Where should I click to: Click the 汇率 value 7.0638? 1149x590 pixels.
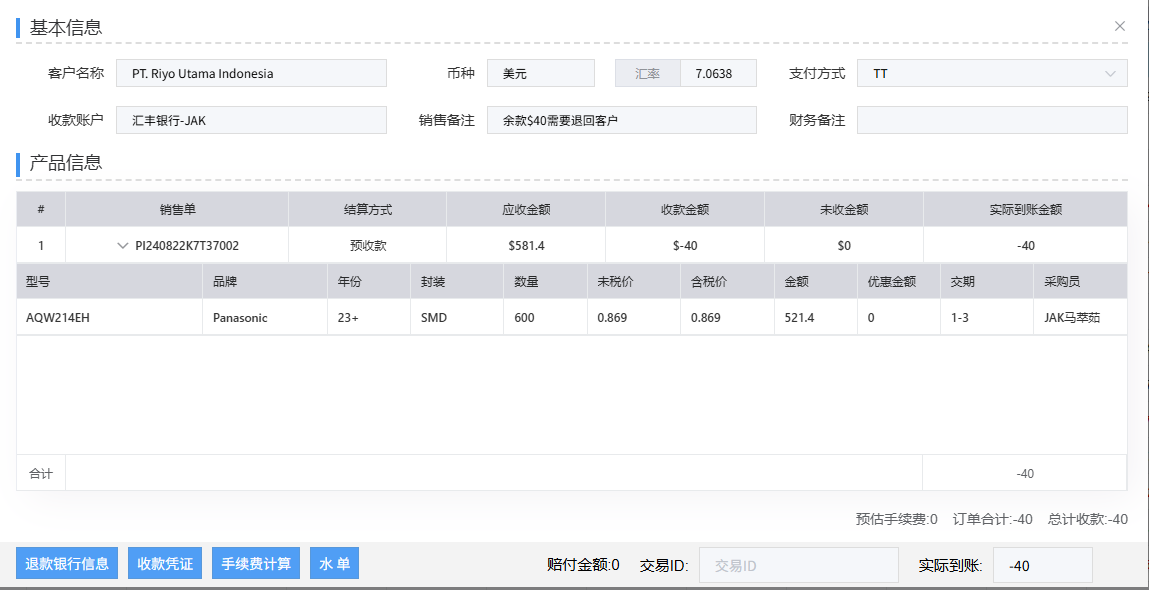pos(718,73)
